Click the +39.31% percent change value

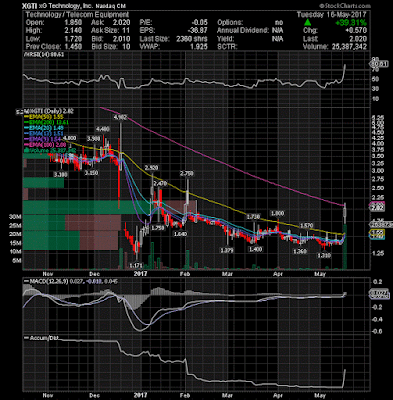(351, 23)
